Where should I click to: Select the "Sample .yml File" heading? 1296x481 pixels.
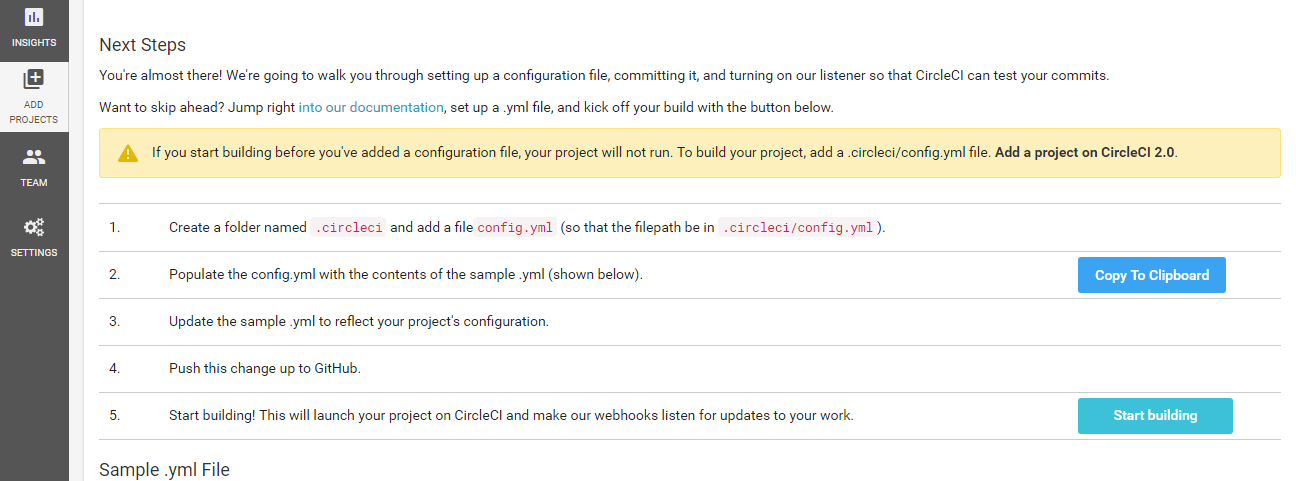pos(164,469)
